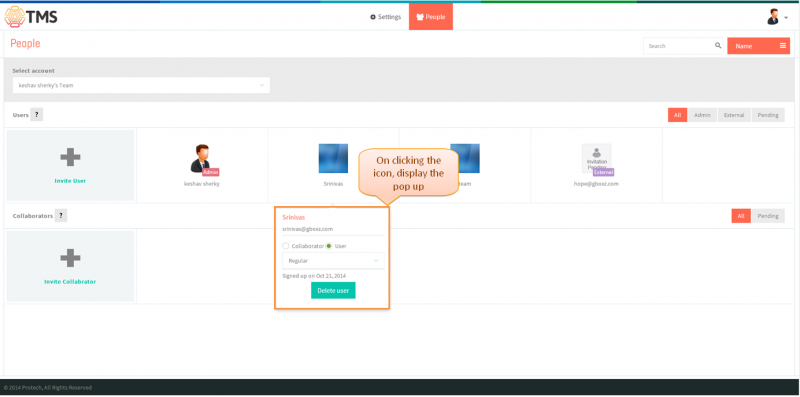Viewport: 800px width, 397px height.
Task: Click the Srinivas name in popup
Action: (294, 217)
